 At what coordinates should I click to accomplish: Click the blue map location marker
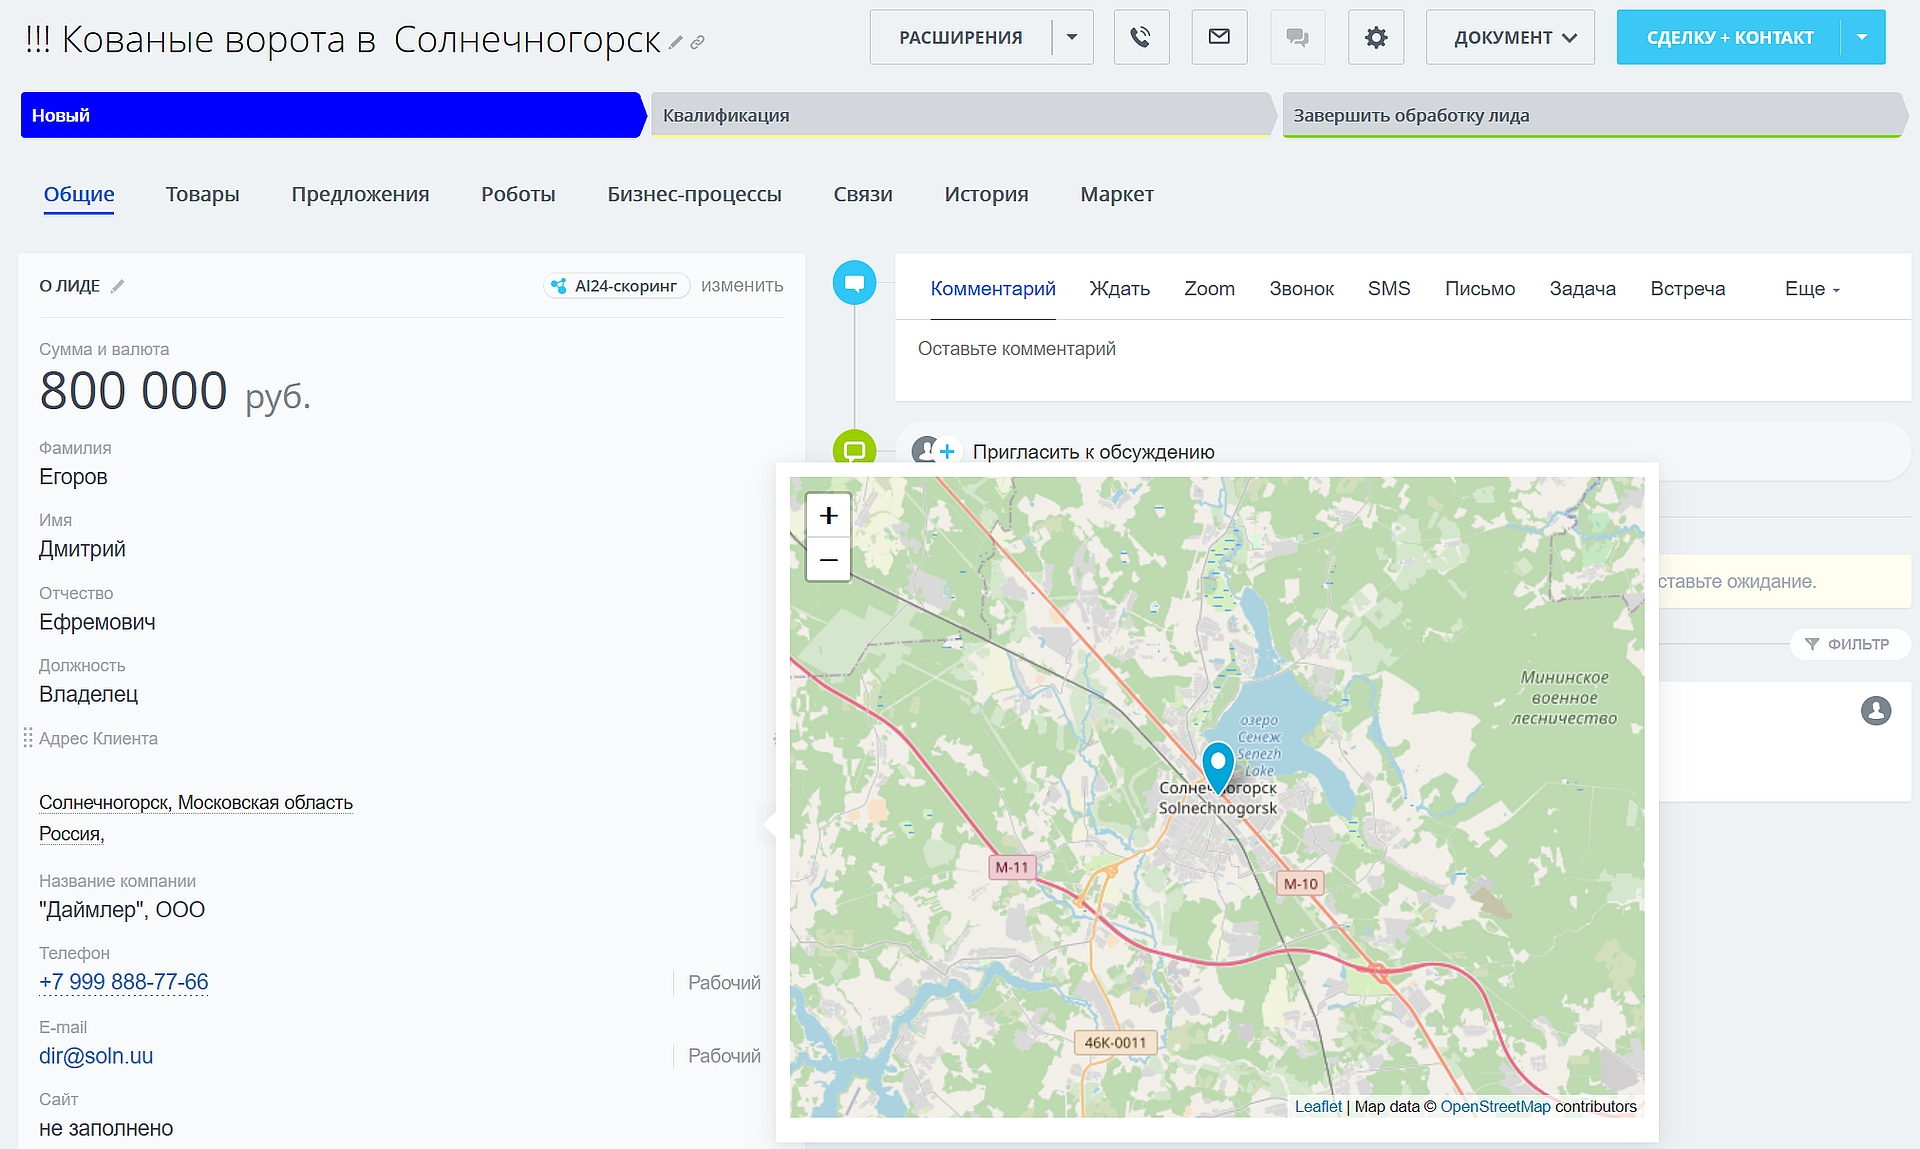point(1217,765)
